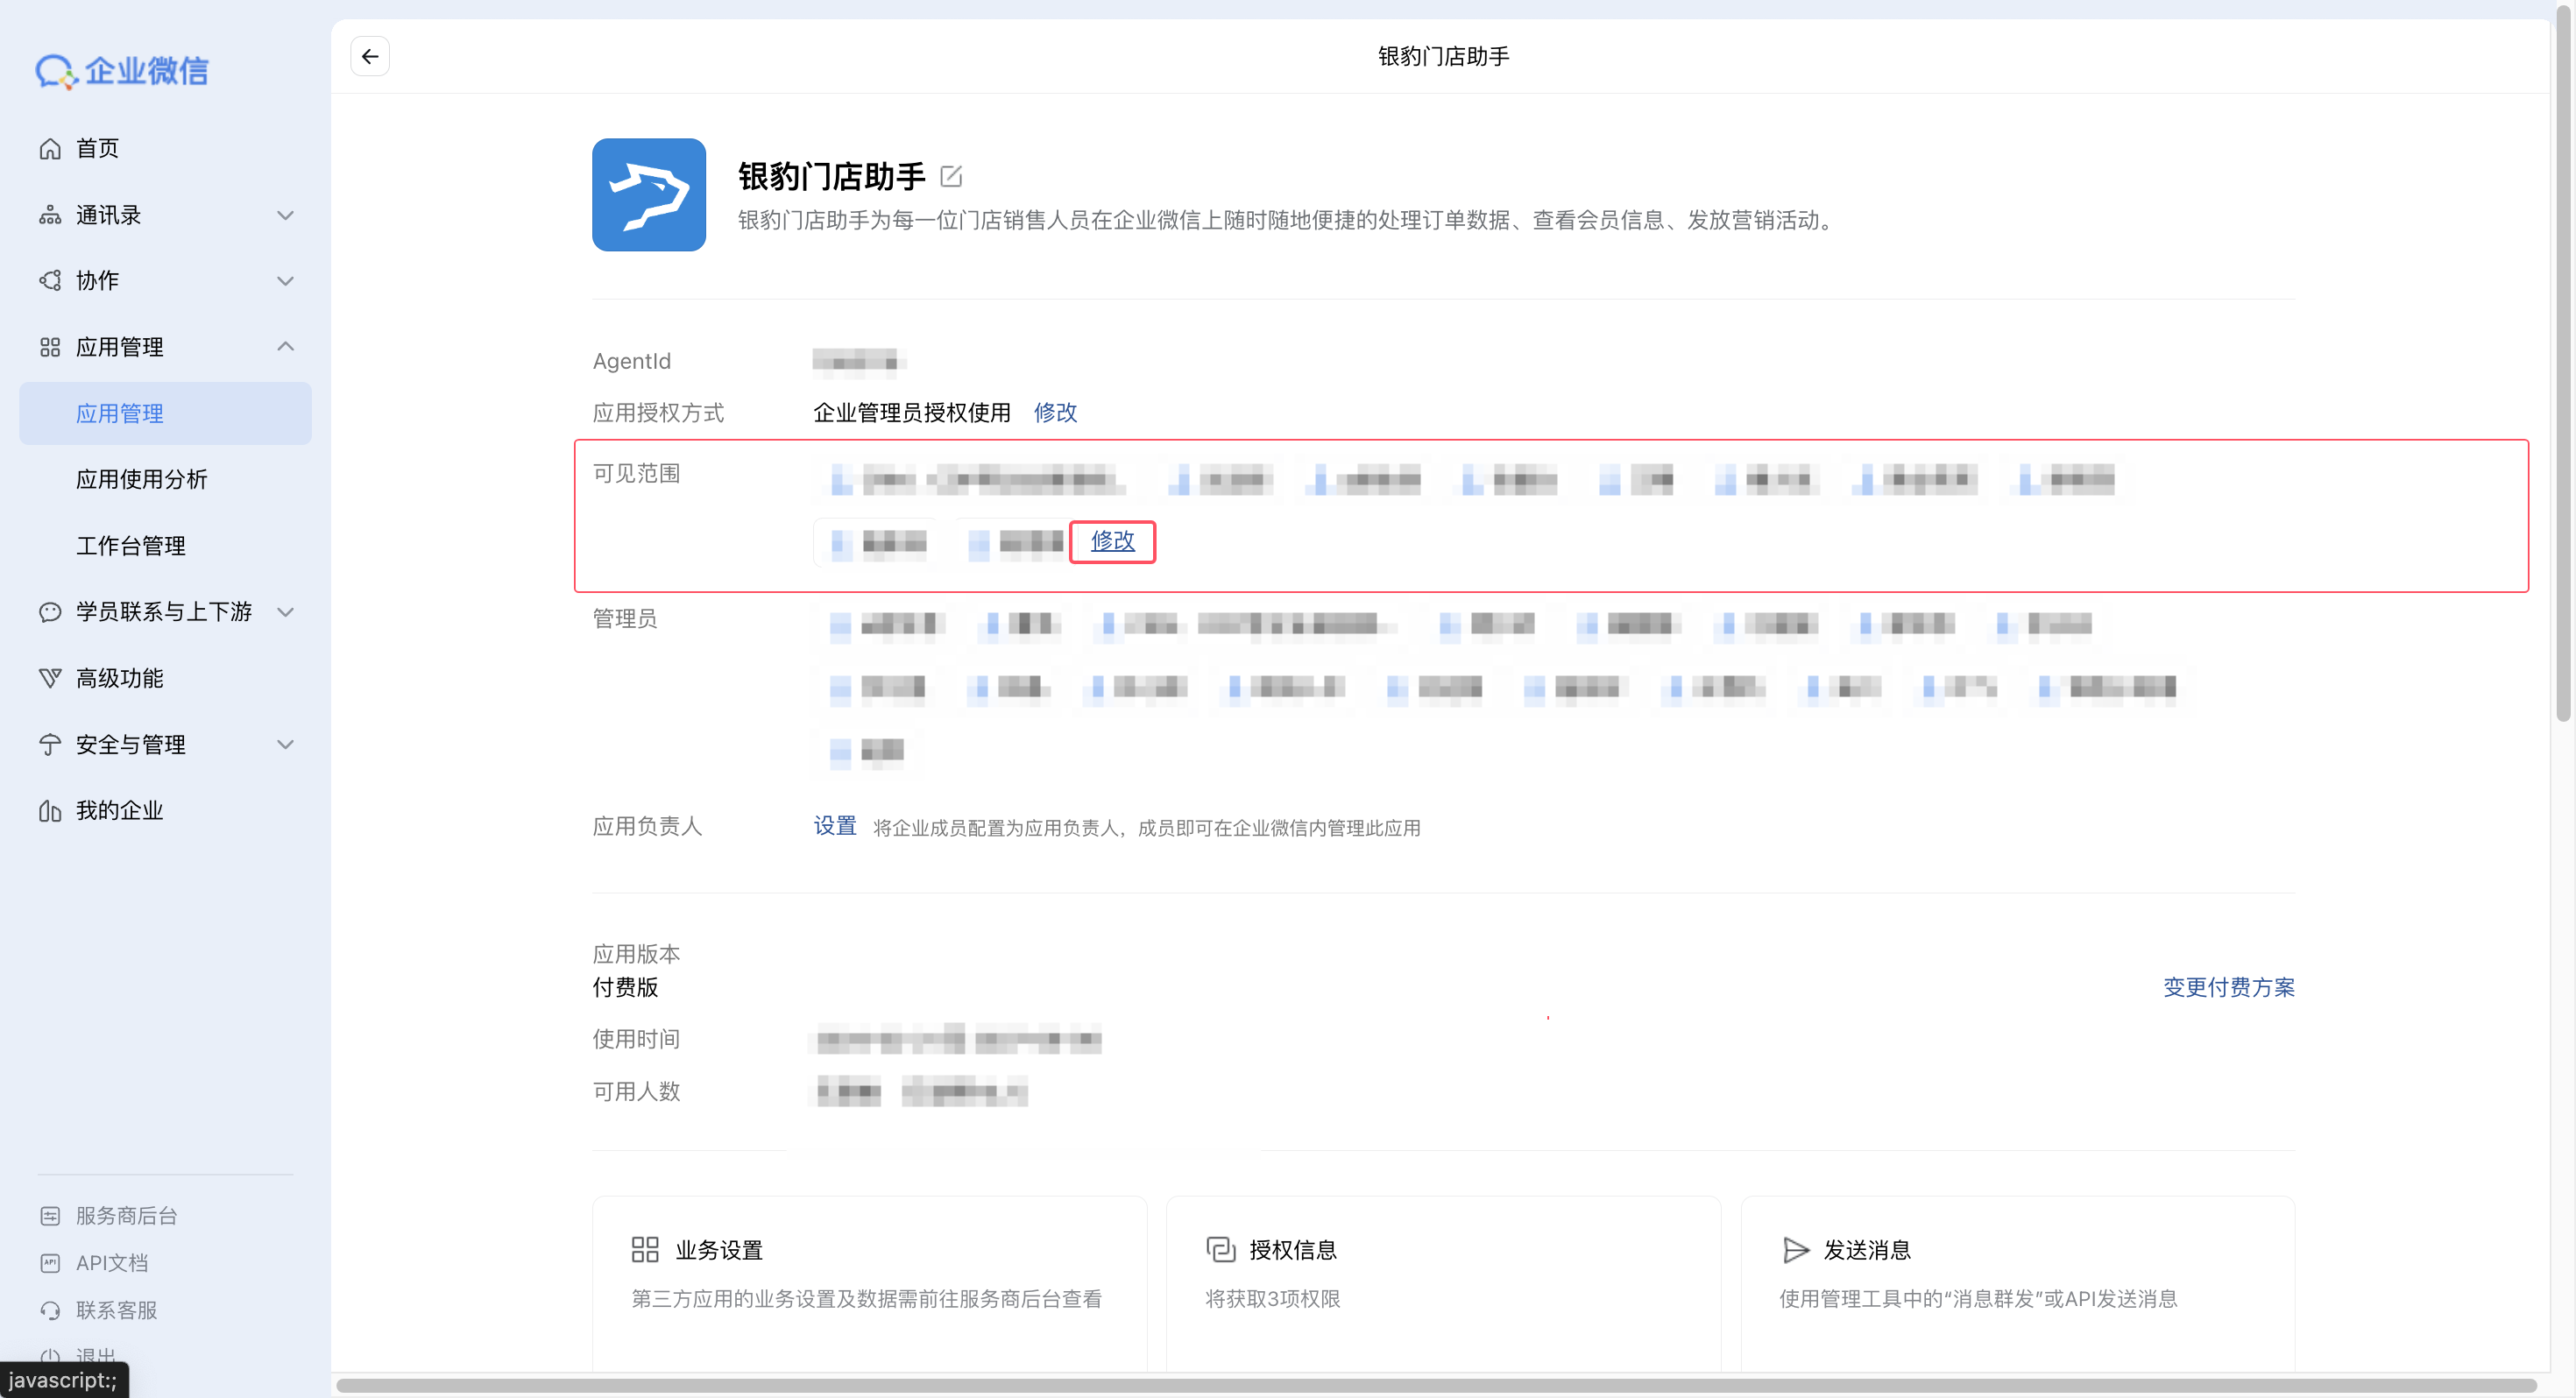Click 修改 link in 可见范围 row
This screenshot has height=1398, width=2576.
point(1112,541)
